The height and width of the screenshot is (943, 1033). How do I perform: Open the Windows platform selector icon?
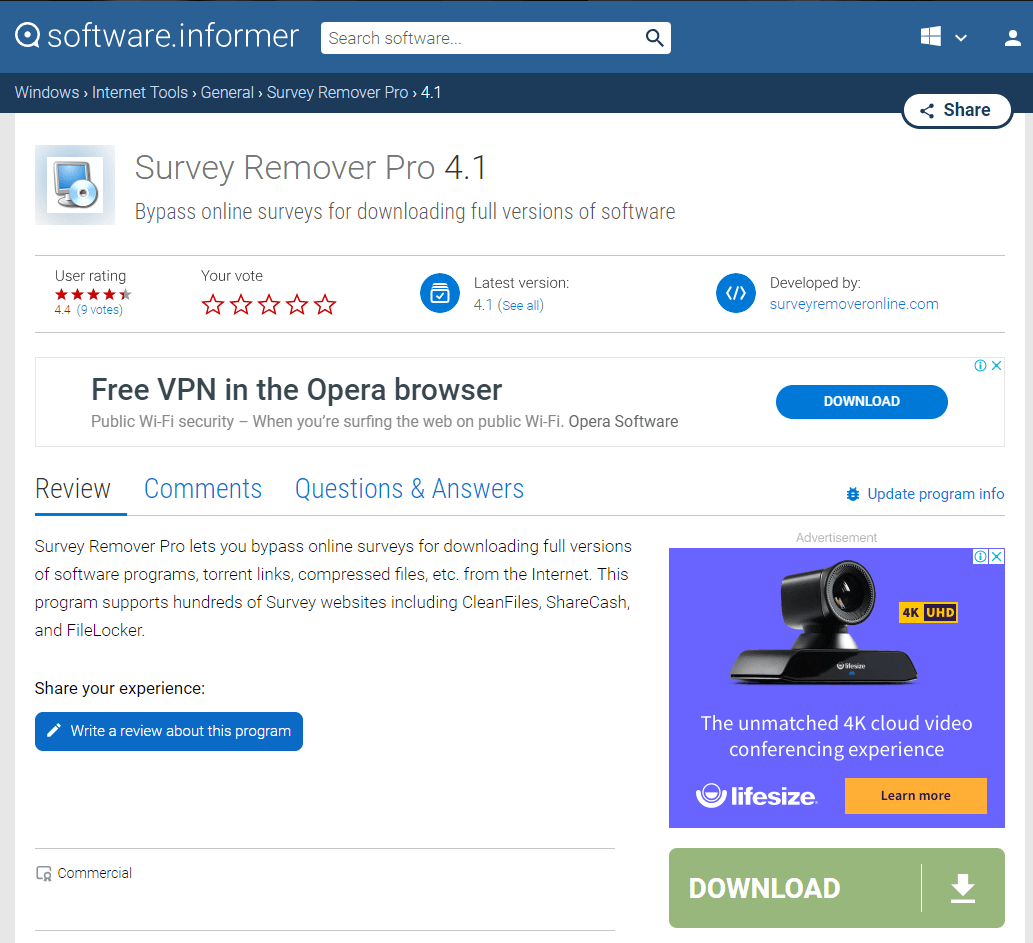coord(930,37)
